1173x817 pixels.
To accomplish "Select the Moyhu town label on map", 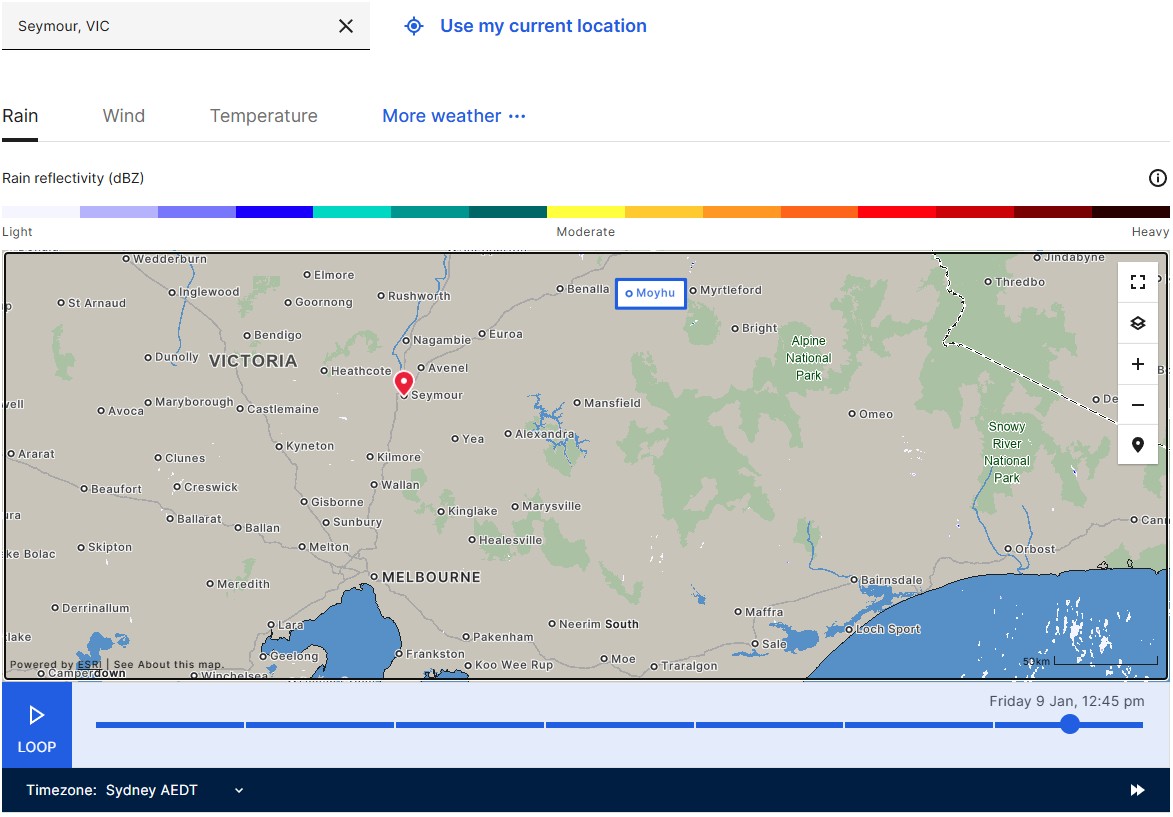I will pyautogui.click(x=651, y=293).
